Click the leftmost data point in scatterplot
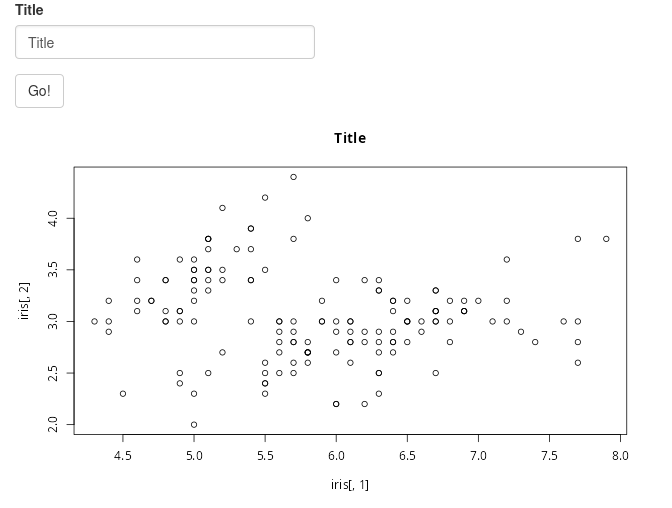The height and width of the screenshot is (508, 672). 94,321
